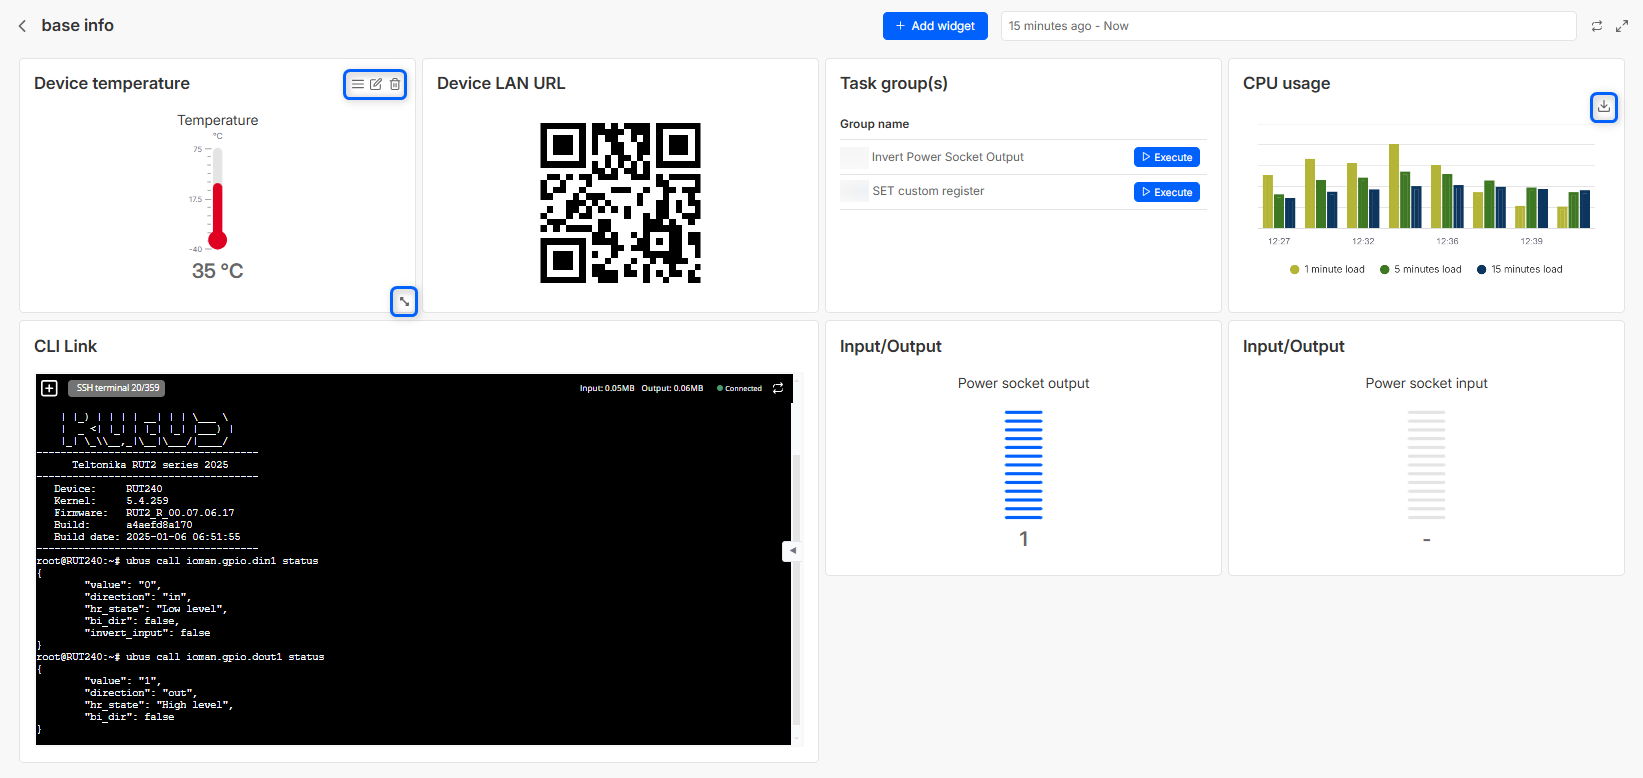Refresh the dashboard using the top refresh icon

(1597, 26)
